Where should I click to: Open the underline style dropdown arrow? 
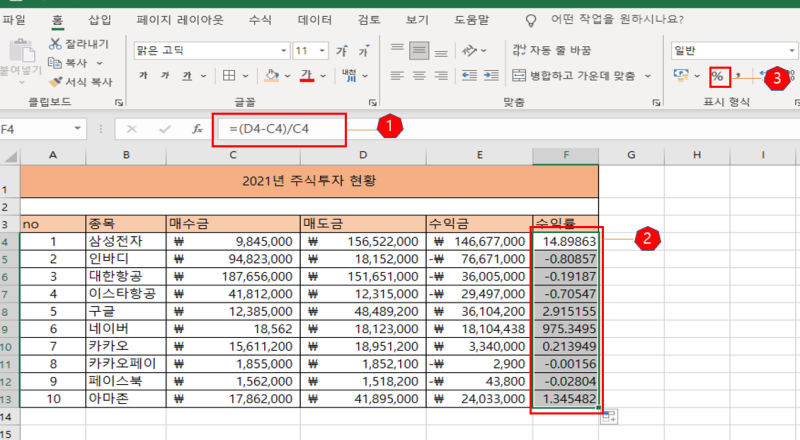204,76
